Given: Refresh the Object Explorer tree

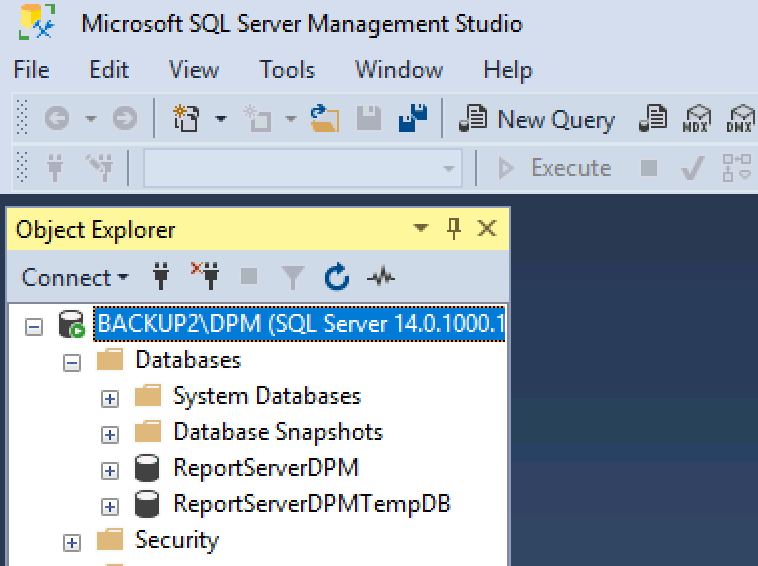Looking at the screenshot, I should pos(336,276).
